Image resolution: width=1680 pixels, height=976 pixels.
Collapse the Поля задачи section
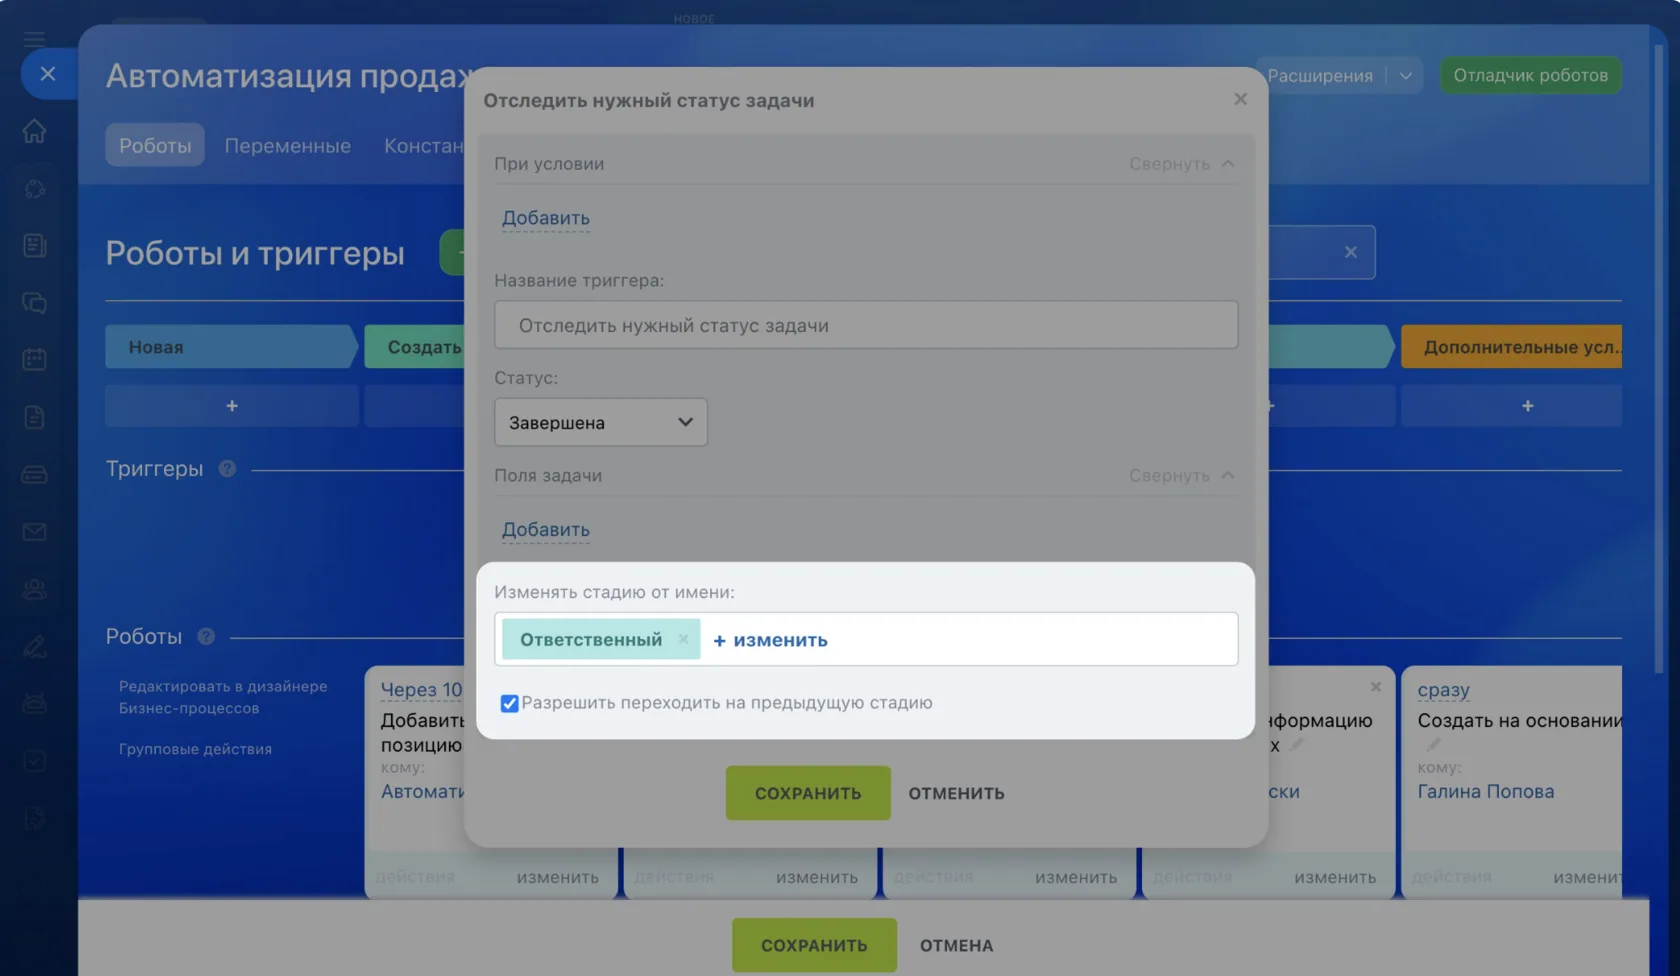point(1181,475)
